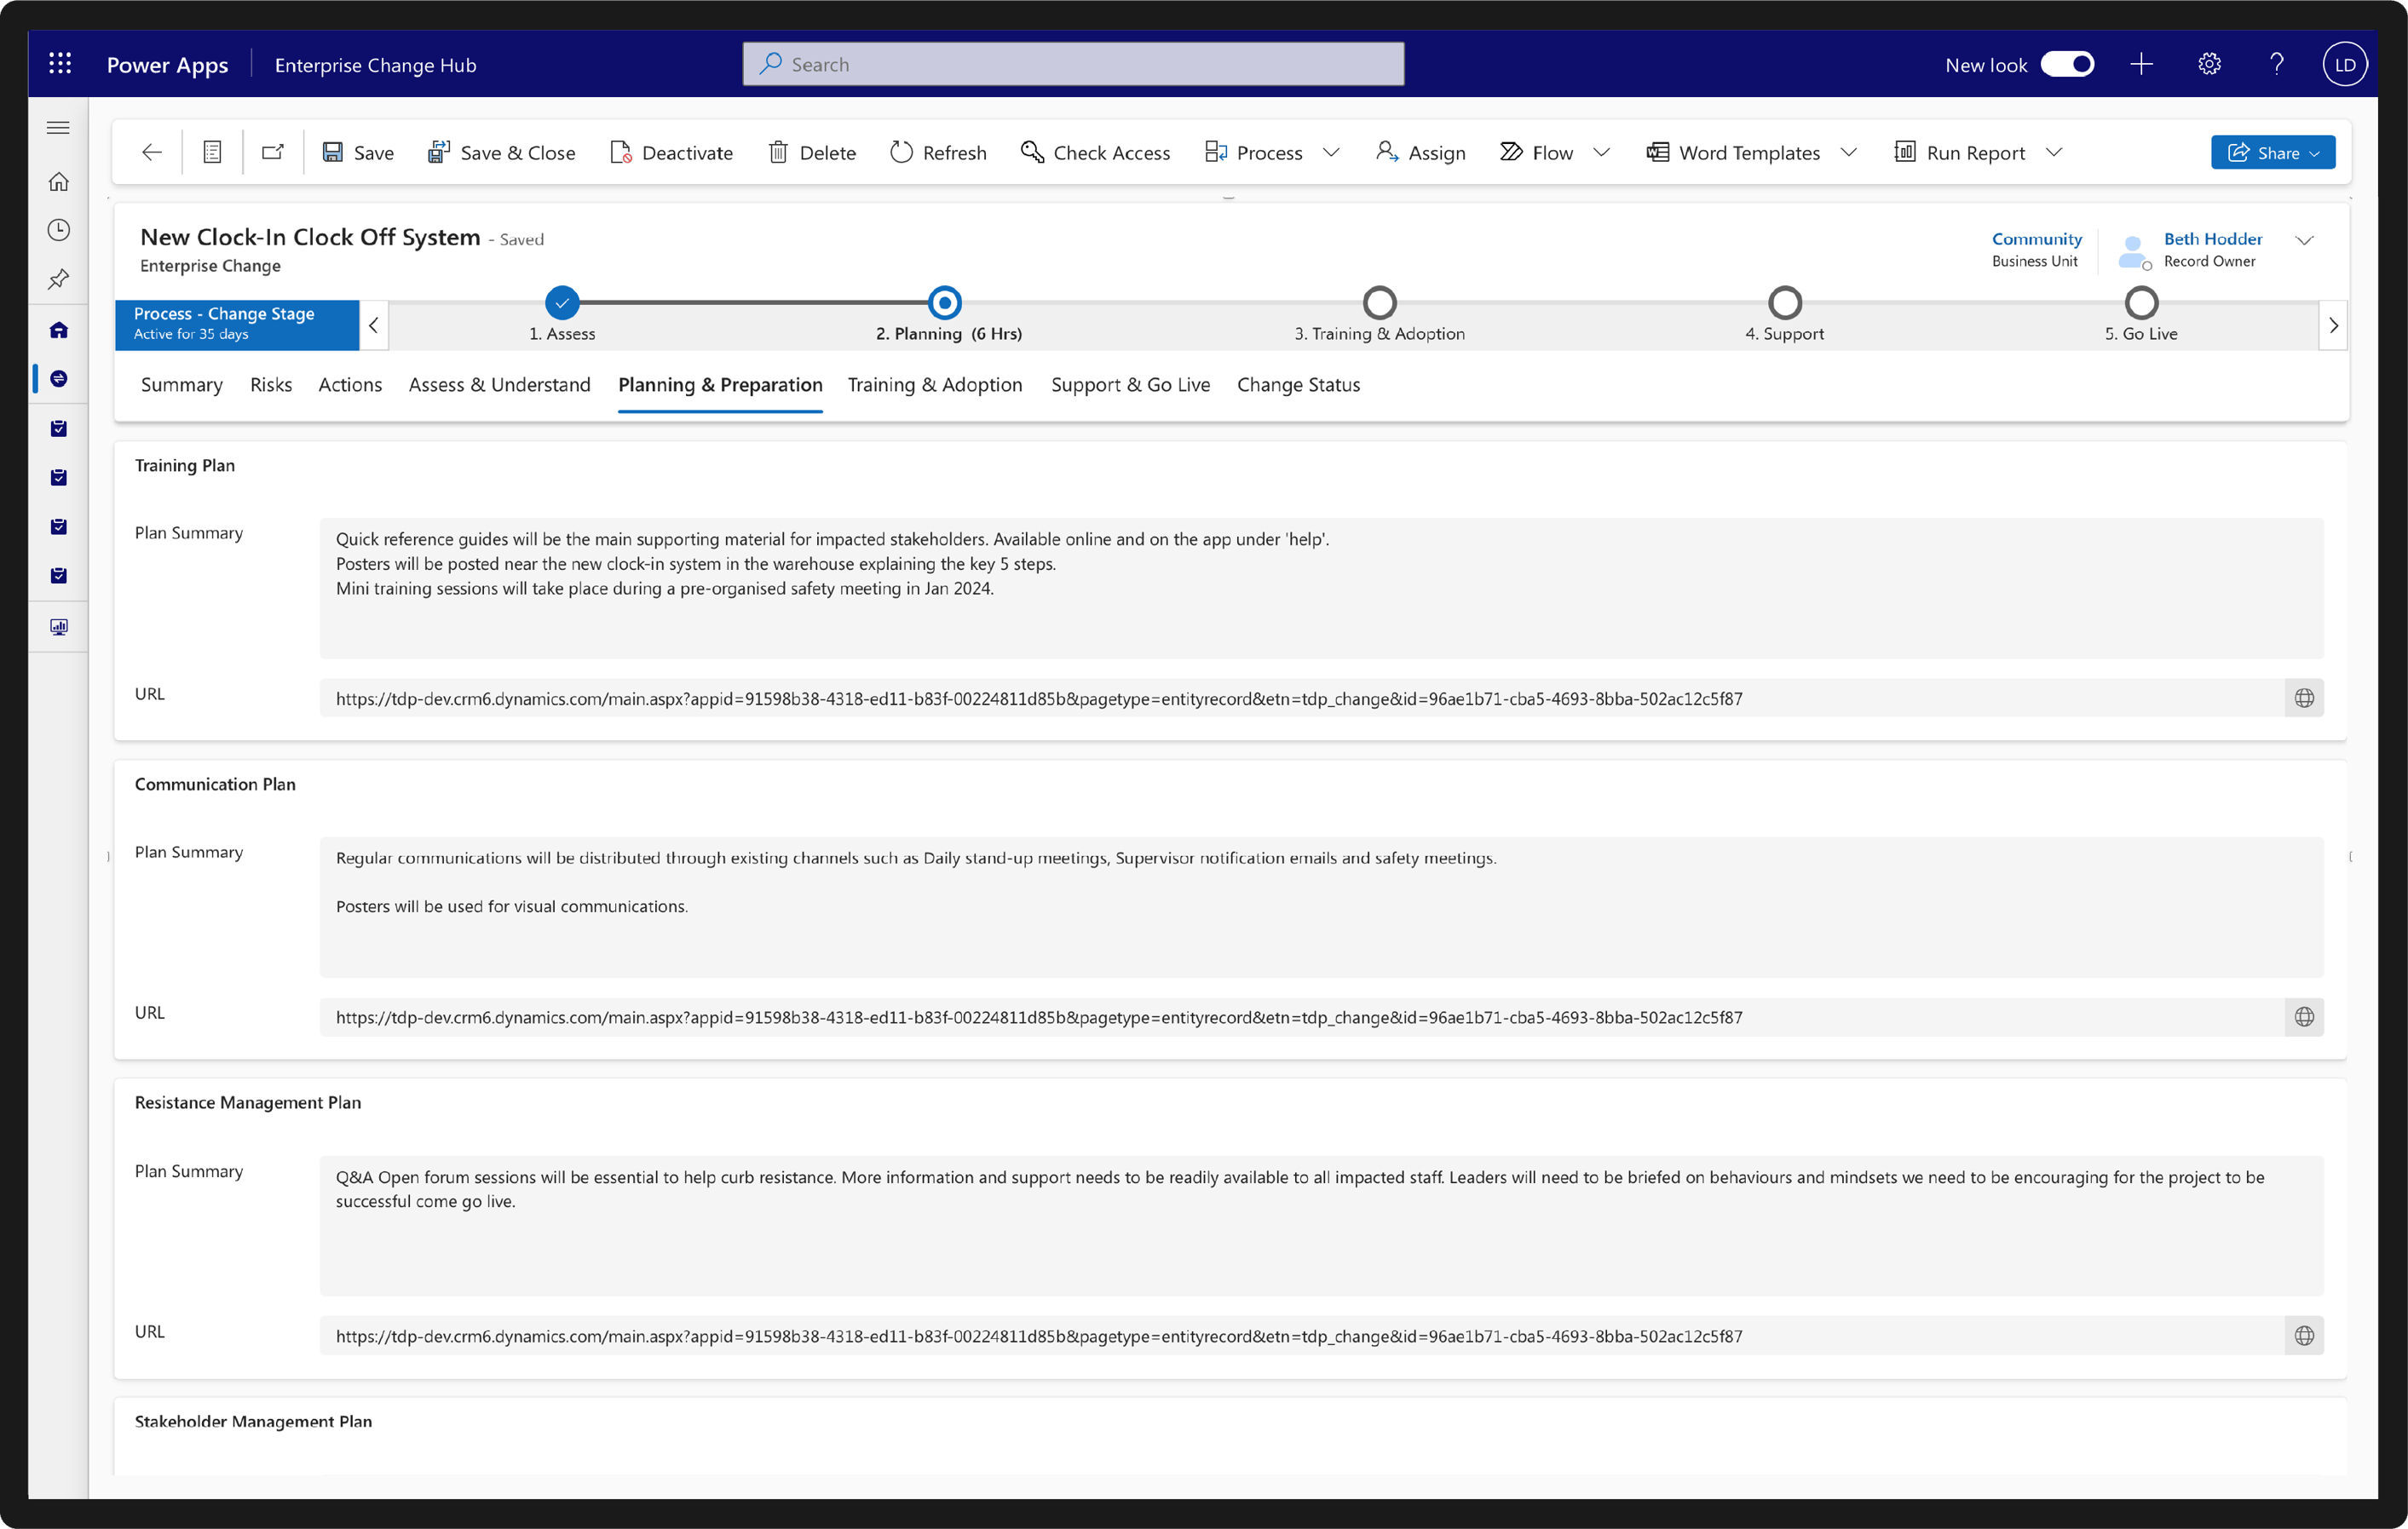Switch to the Risks tab
This screenshot has height=1529, width=2408.
pos(271,385)
